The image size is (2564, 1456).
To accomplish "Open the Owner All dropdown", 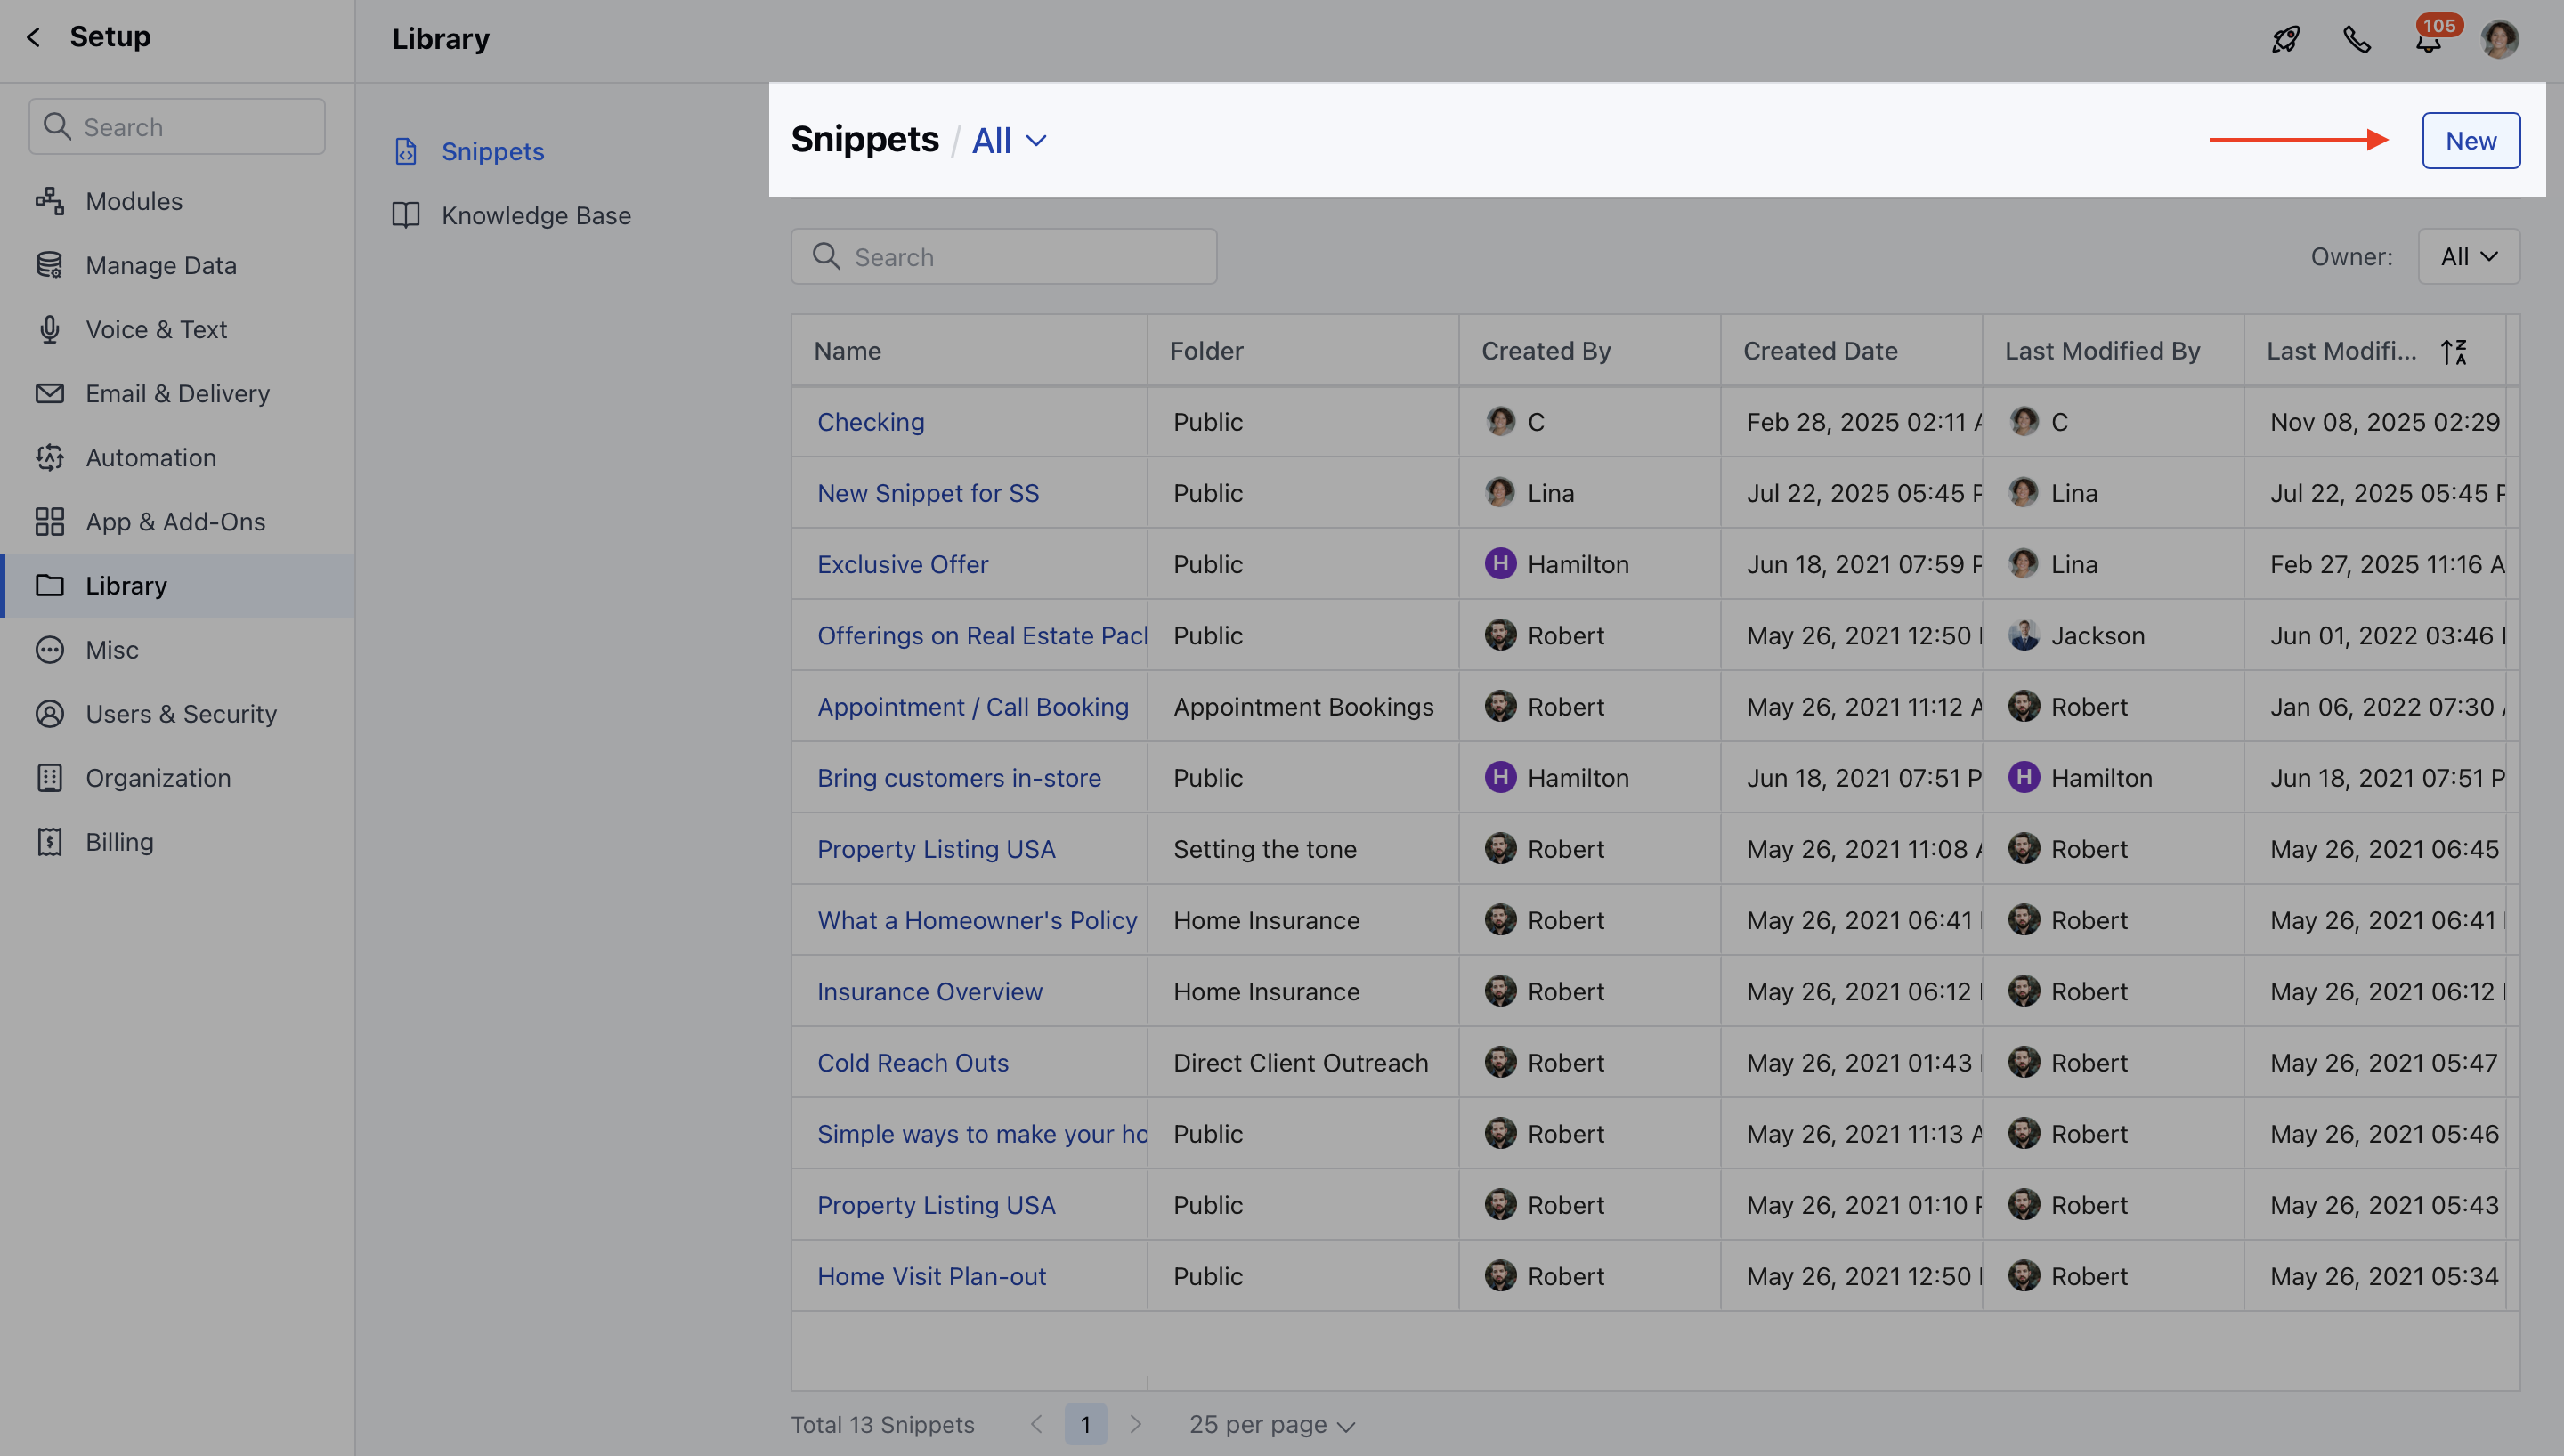I will [x=2468, y=257].
